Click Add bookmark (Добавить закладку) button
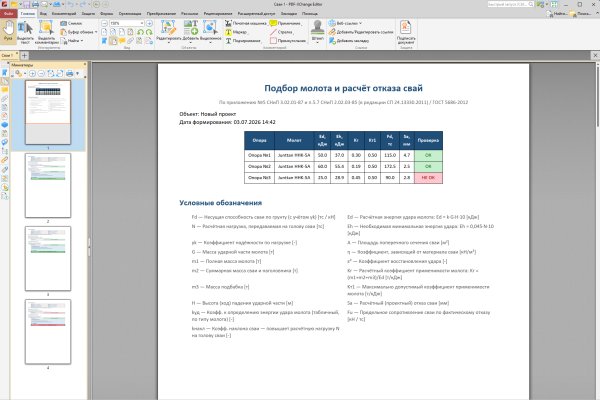The width and height of the screenshot is (600, 400). (349, 41)
